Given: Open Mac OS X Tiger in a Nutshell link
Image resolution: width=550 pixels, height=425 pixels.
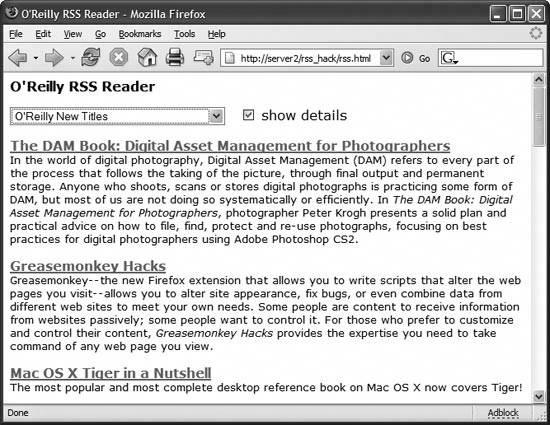Looking at the screenshot, I should tap(110, 373).
